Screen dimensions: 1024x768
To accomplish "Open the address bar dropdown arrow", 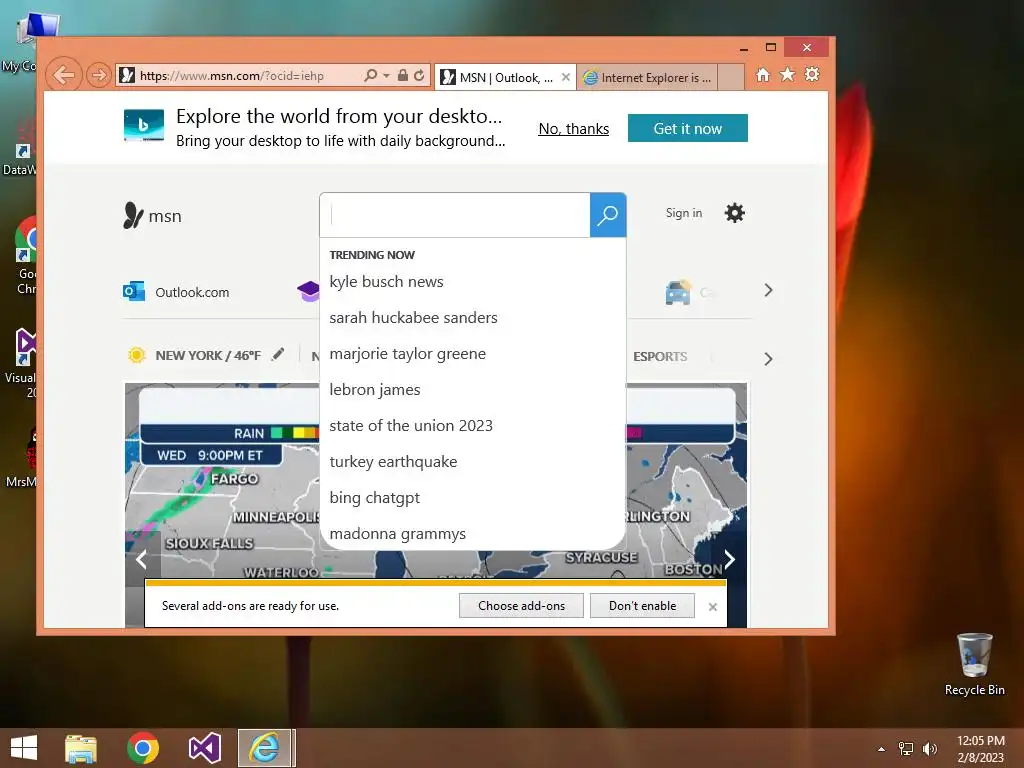I will tap(386, 76).
